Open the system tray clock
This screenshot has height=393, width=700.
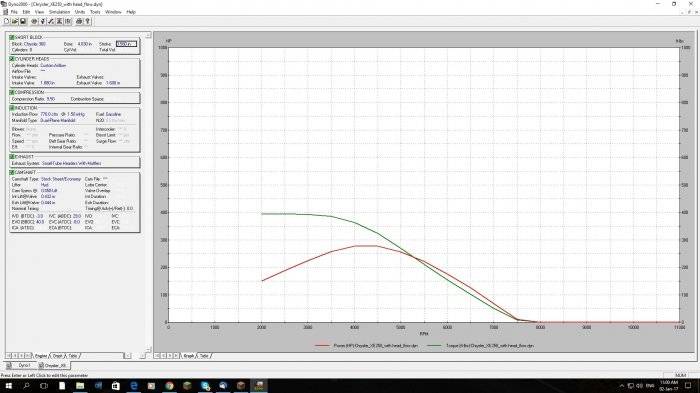point(668,385)
